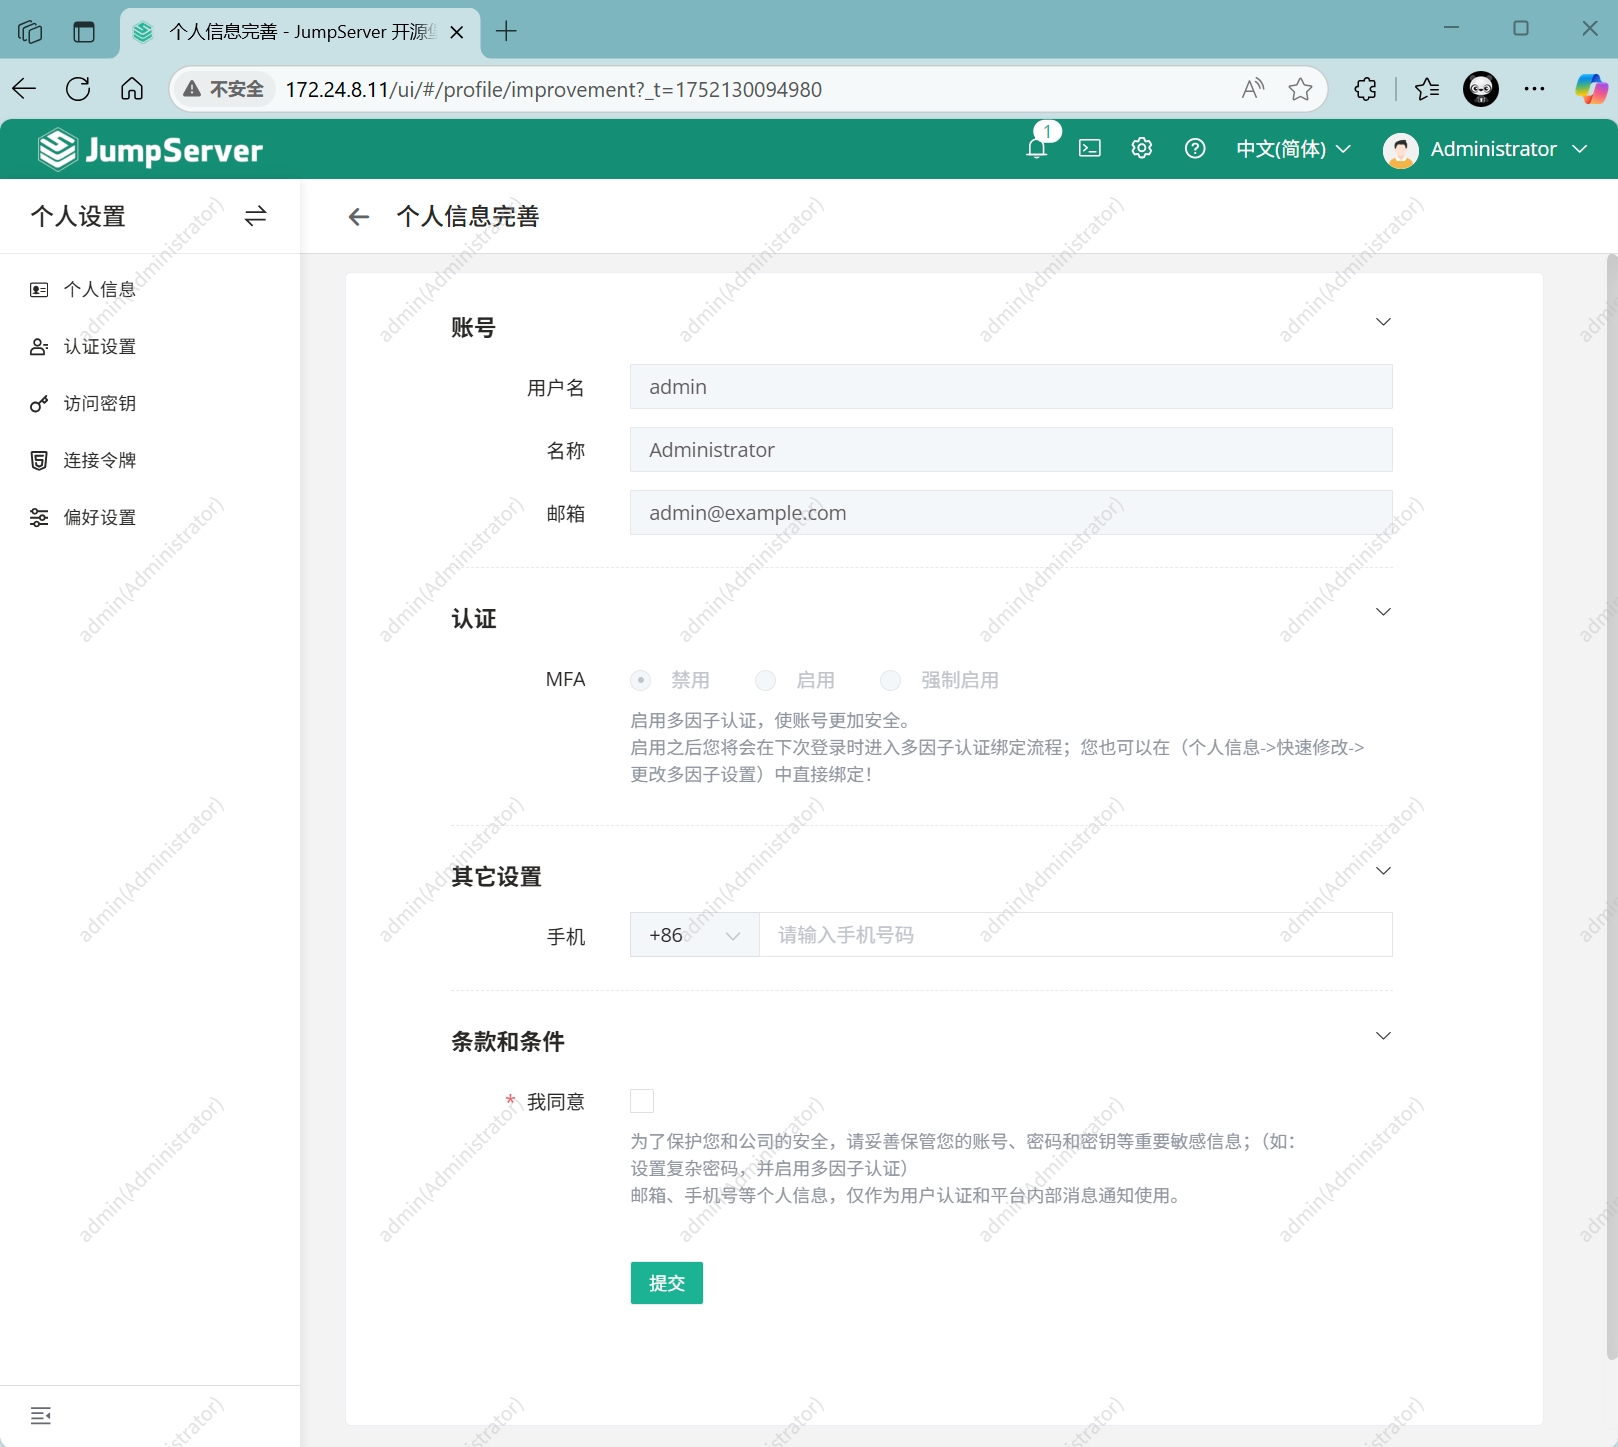Open the +86 country code dropdown
Image resolution: width=1618 pixels, height=1447 pixels.
[x=694, y=935]
